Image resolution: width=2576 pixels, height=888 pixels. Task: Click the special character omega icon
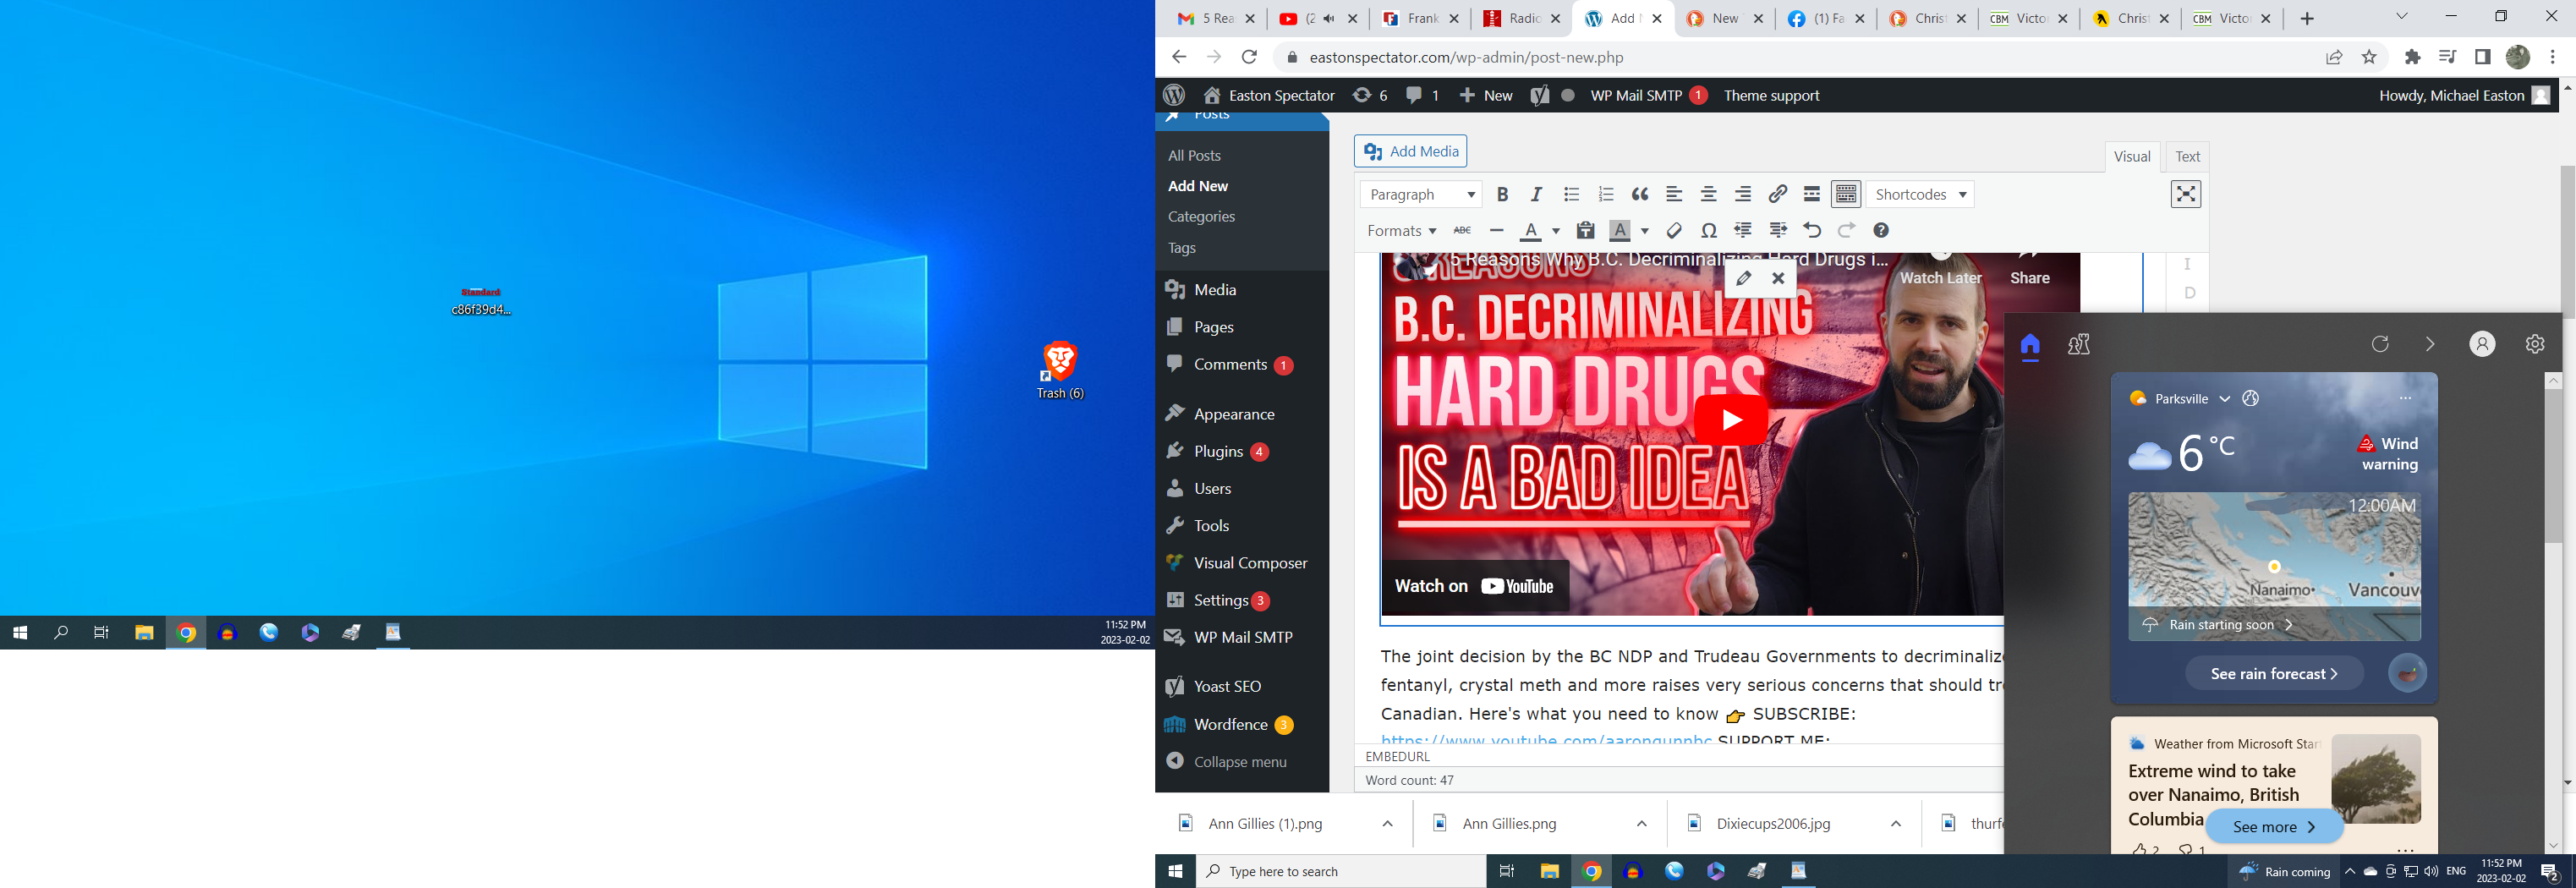[x=1709, y=231]
